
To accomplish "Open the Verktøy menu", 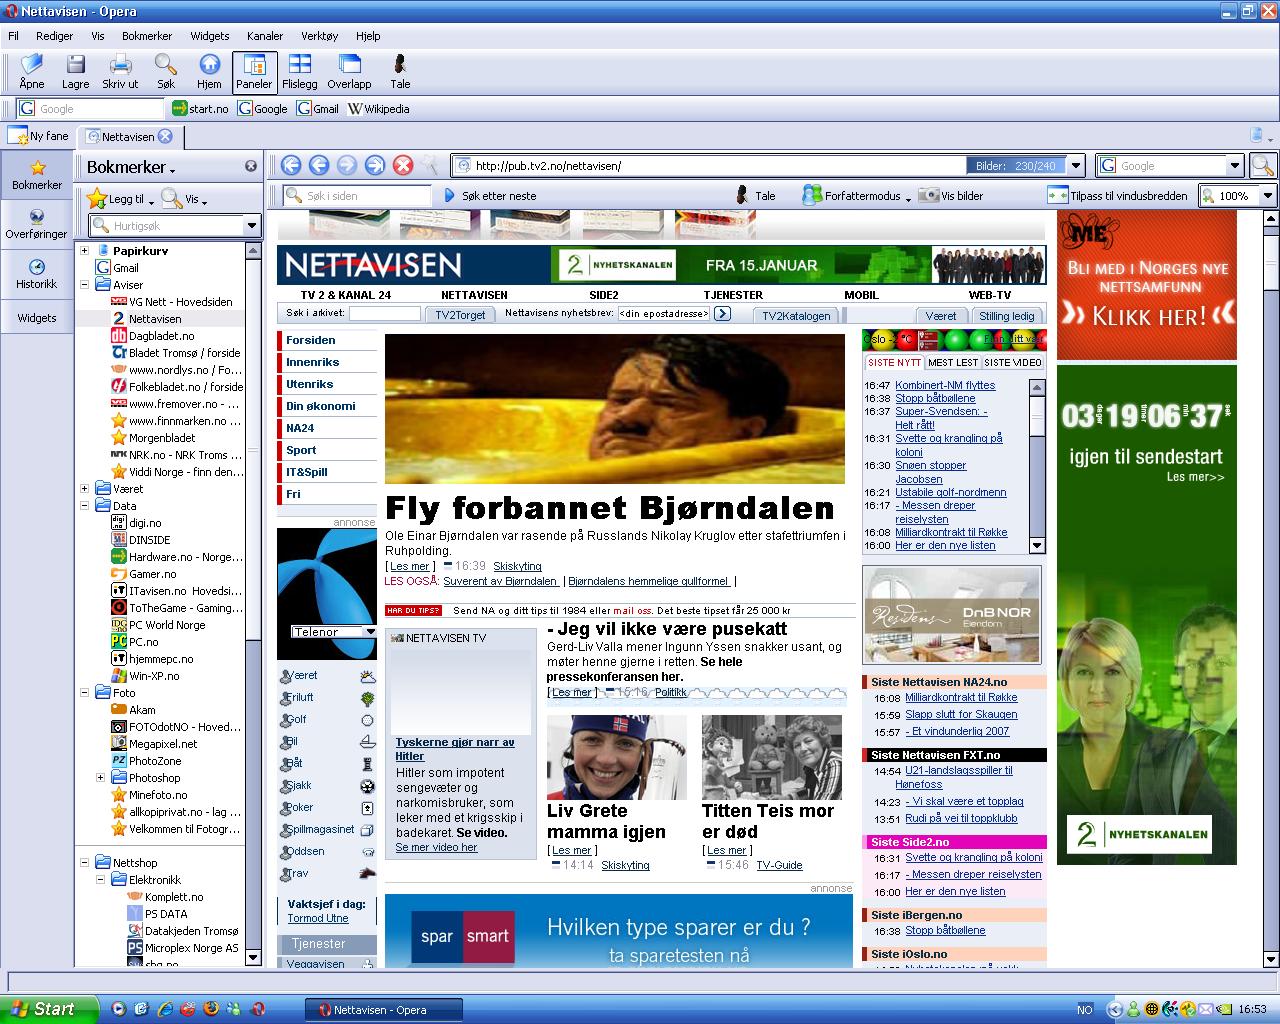I will tap(320, 36).
